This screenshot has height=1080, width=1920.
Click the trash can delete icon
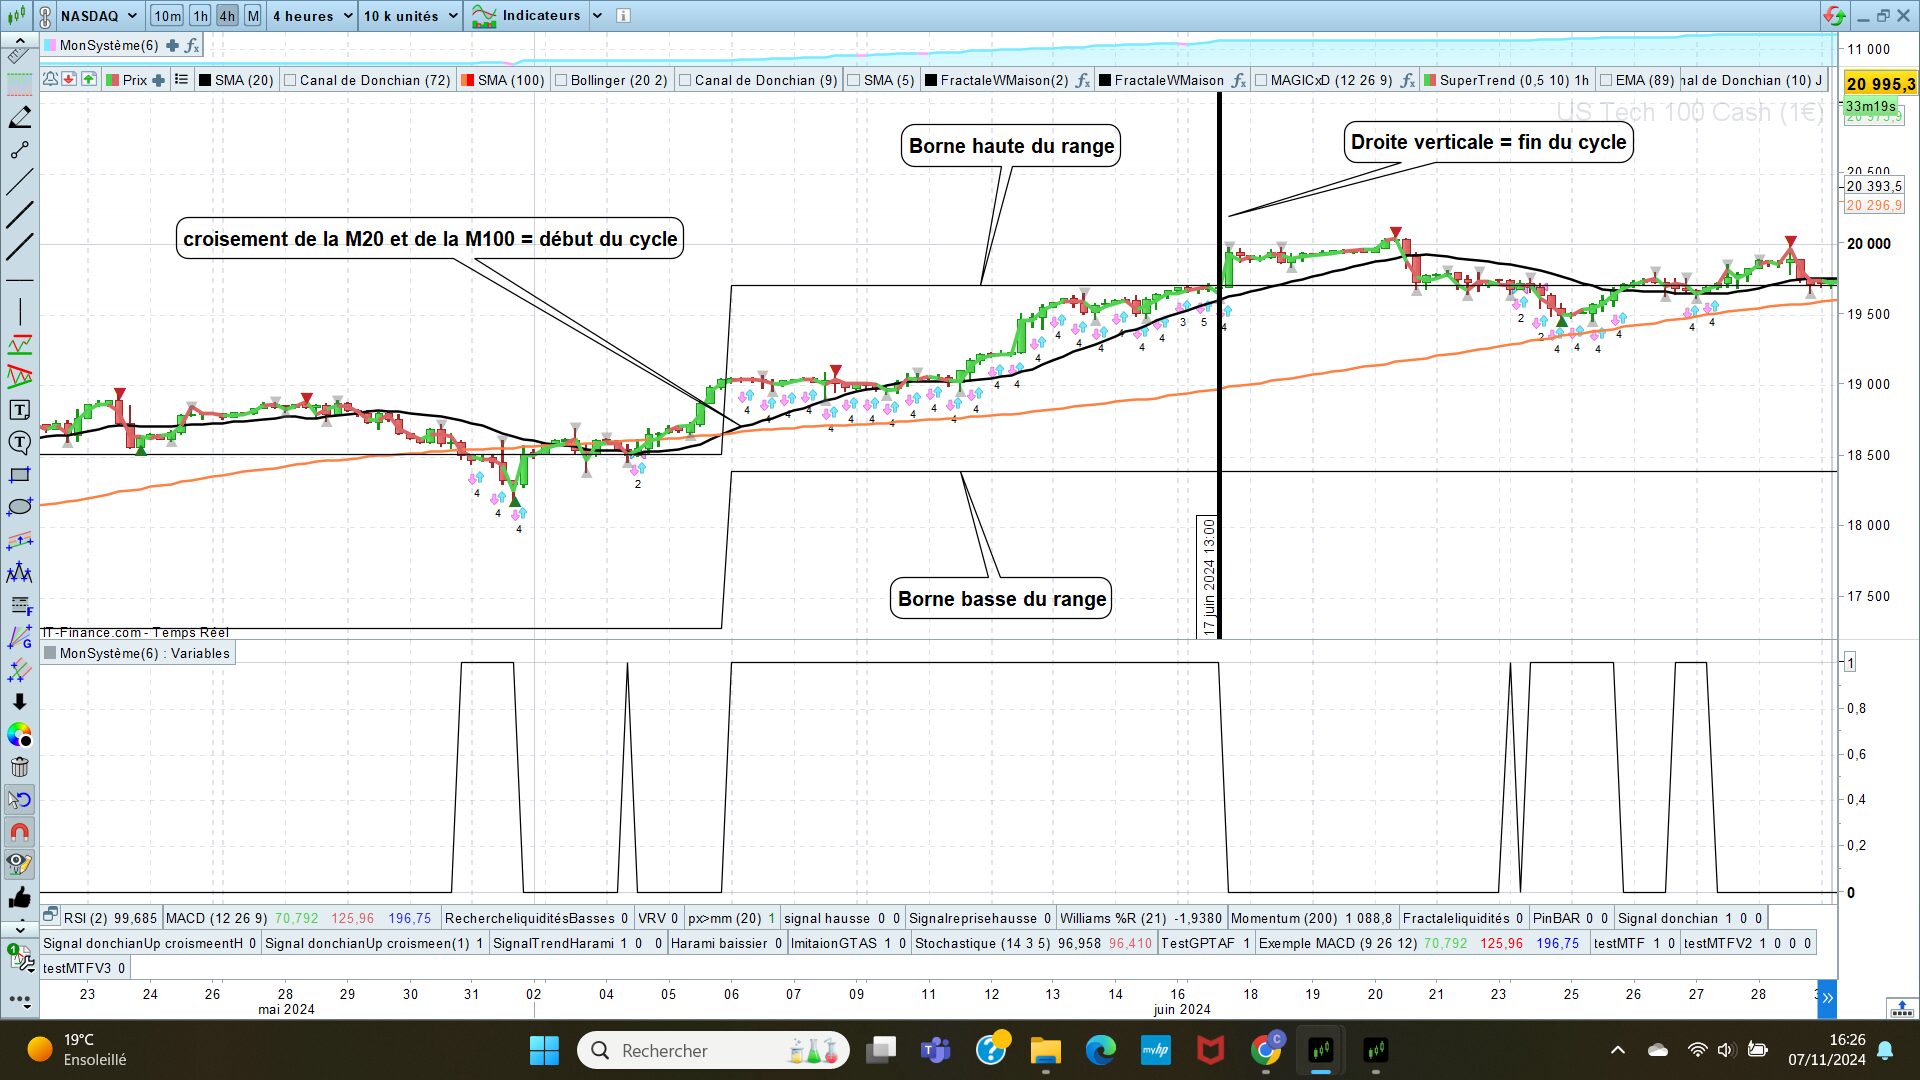(x=19, y=767)
